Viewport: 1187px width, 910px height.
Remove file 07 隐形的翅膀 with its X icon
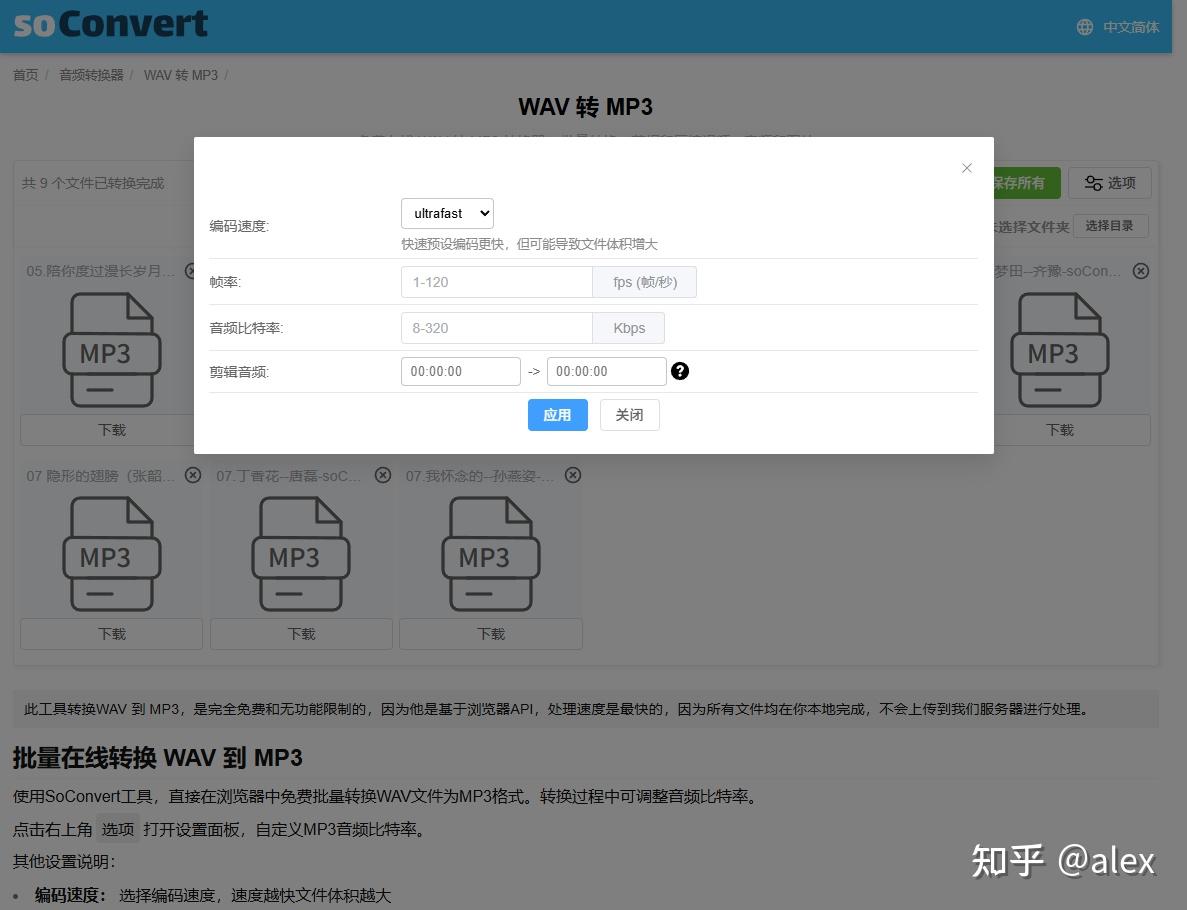[192, 475]
